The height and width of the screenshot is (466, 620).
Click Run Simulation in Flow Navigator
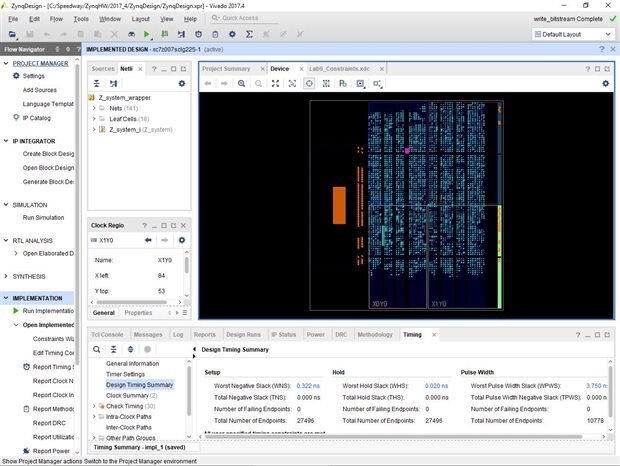click(43, 217)
